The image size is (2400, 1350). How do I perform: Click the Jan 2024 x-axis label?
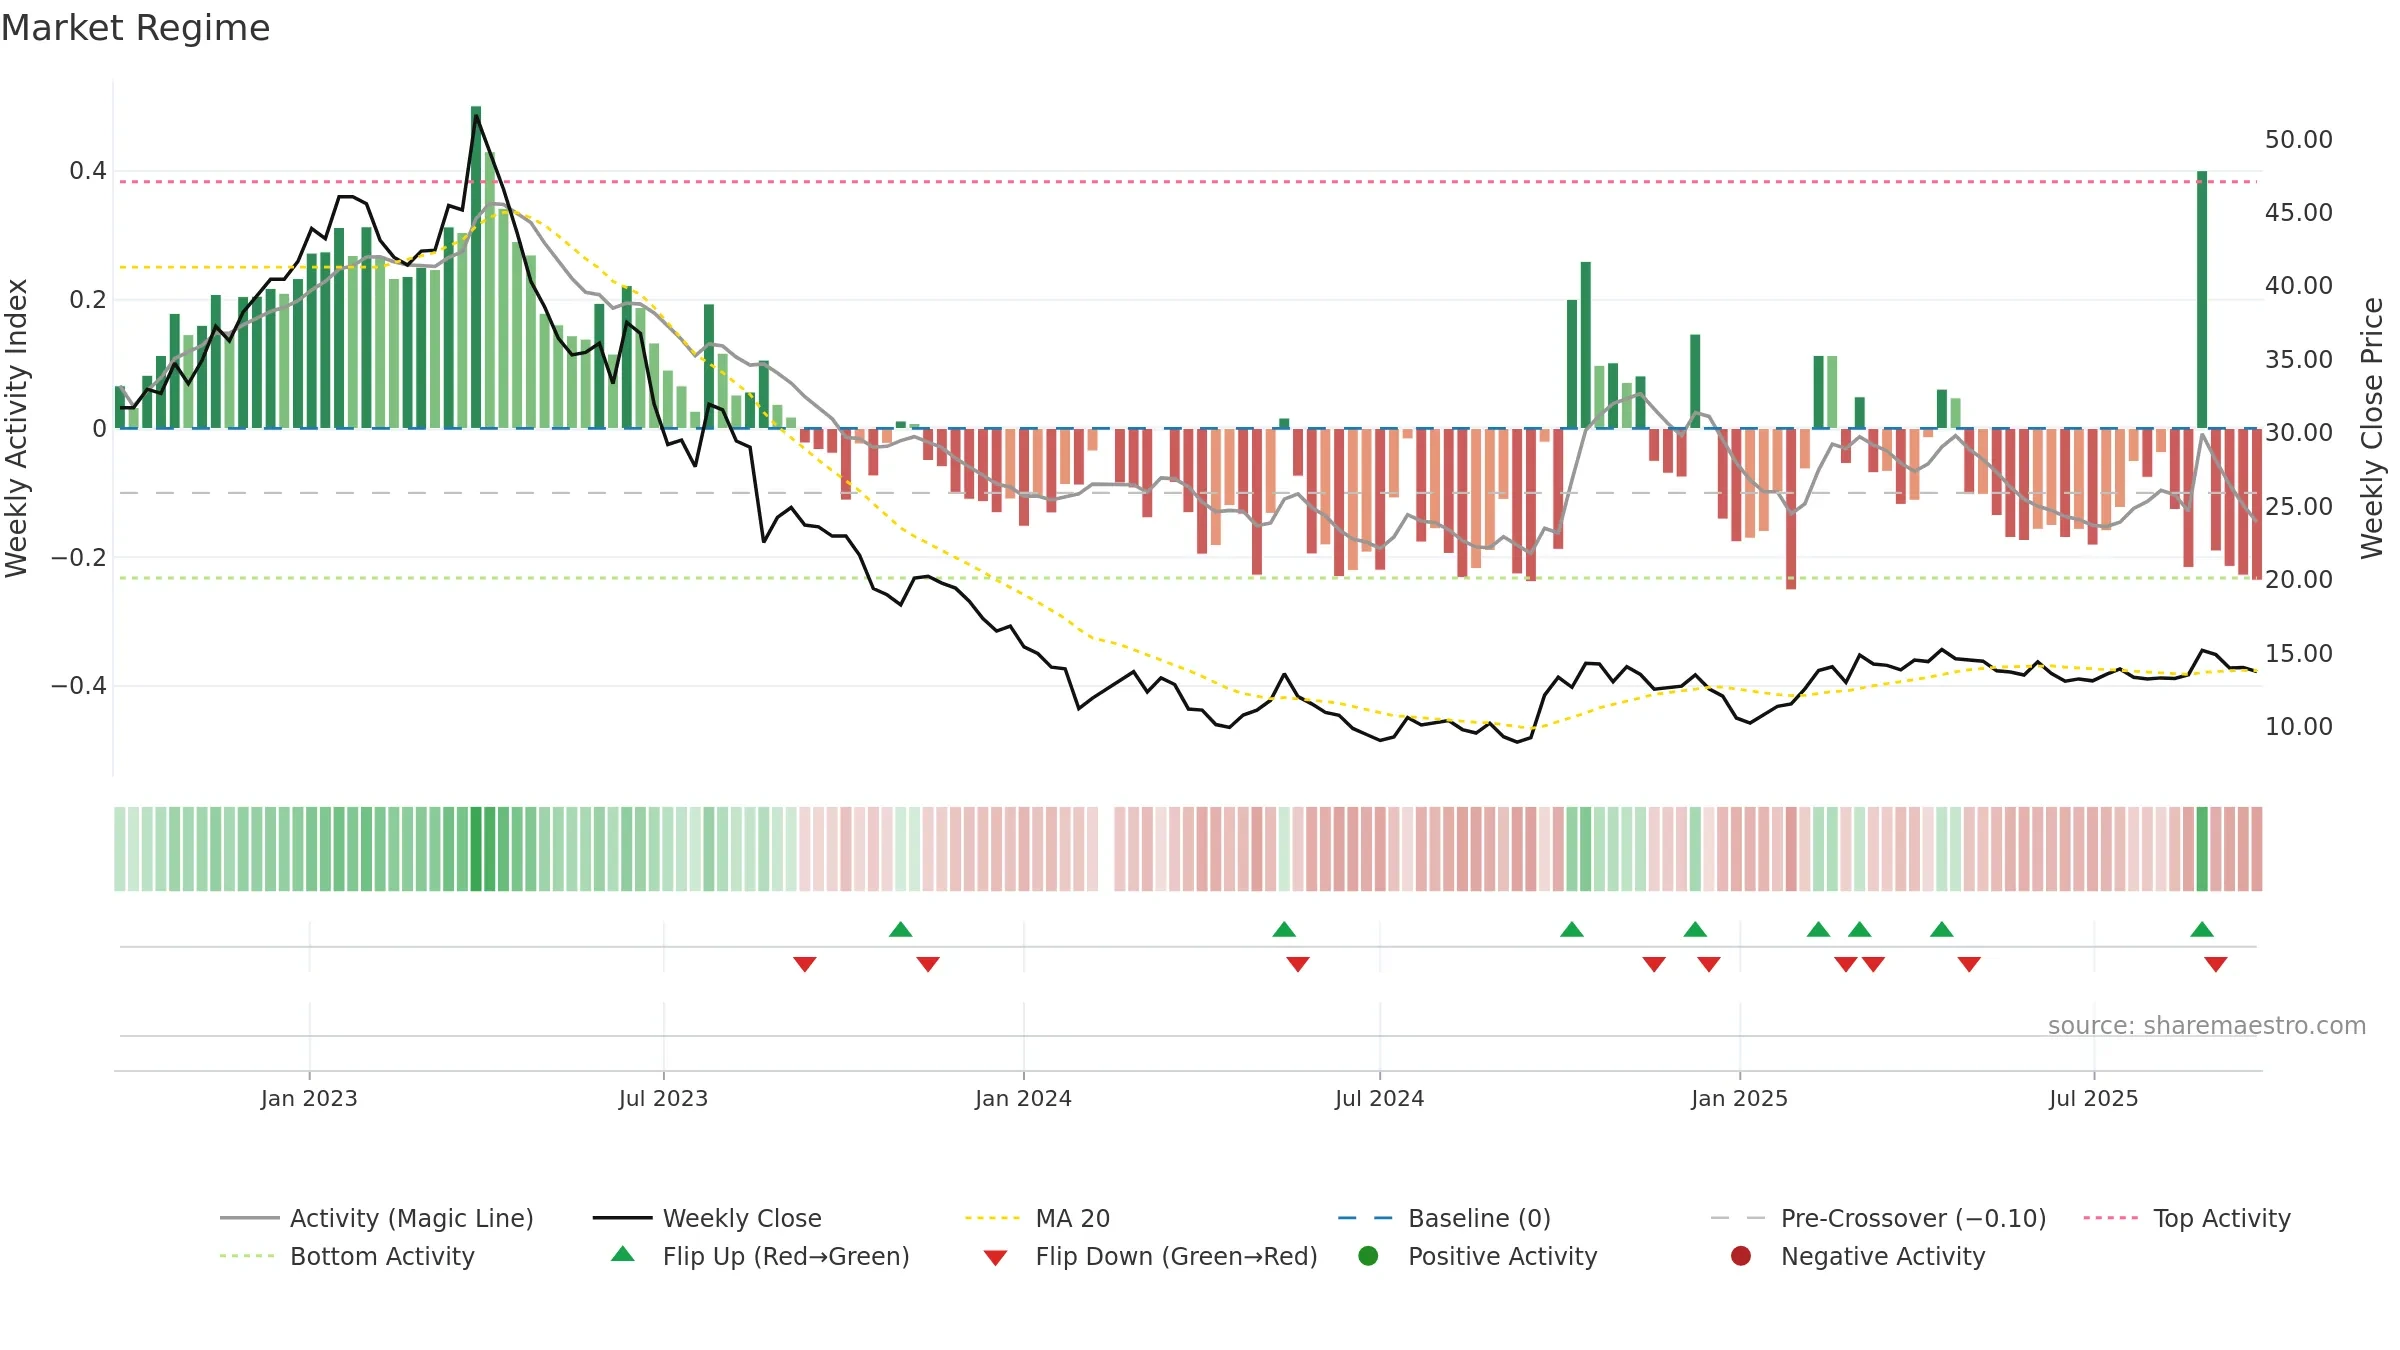click(1023, 1099)
